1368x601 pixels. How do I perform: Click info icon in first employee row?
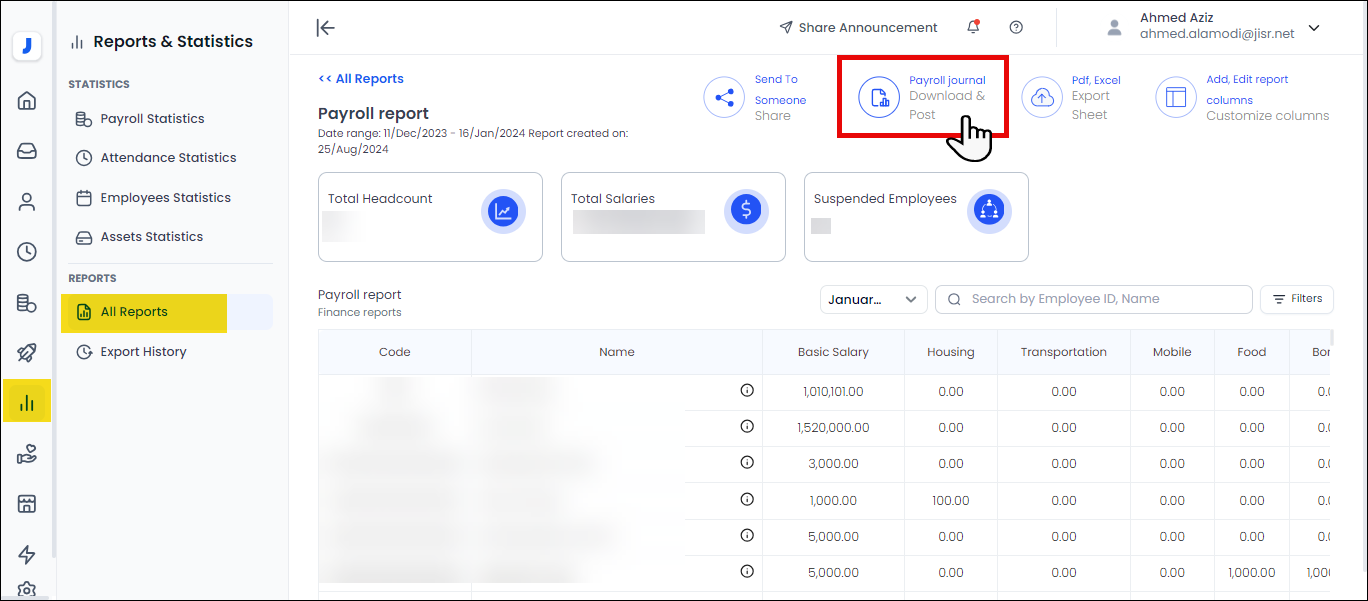[746, 391]
